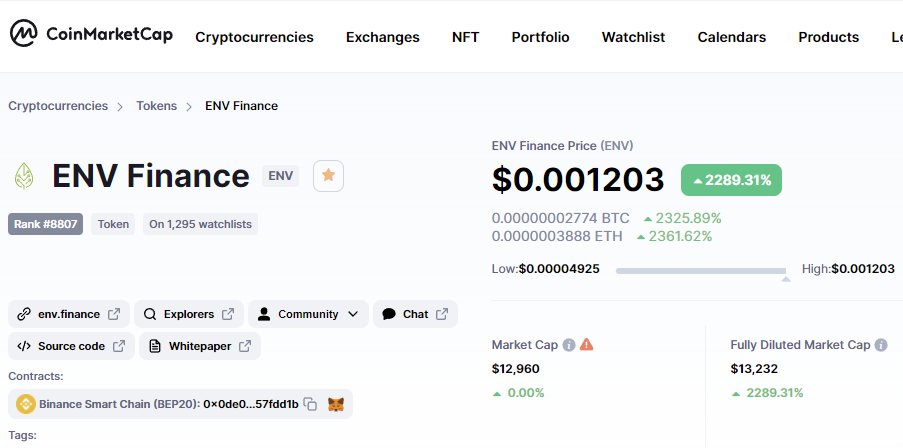
Task: Click the Source code brackets icon
Action: click(24, 346)
